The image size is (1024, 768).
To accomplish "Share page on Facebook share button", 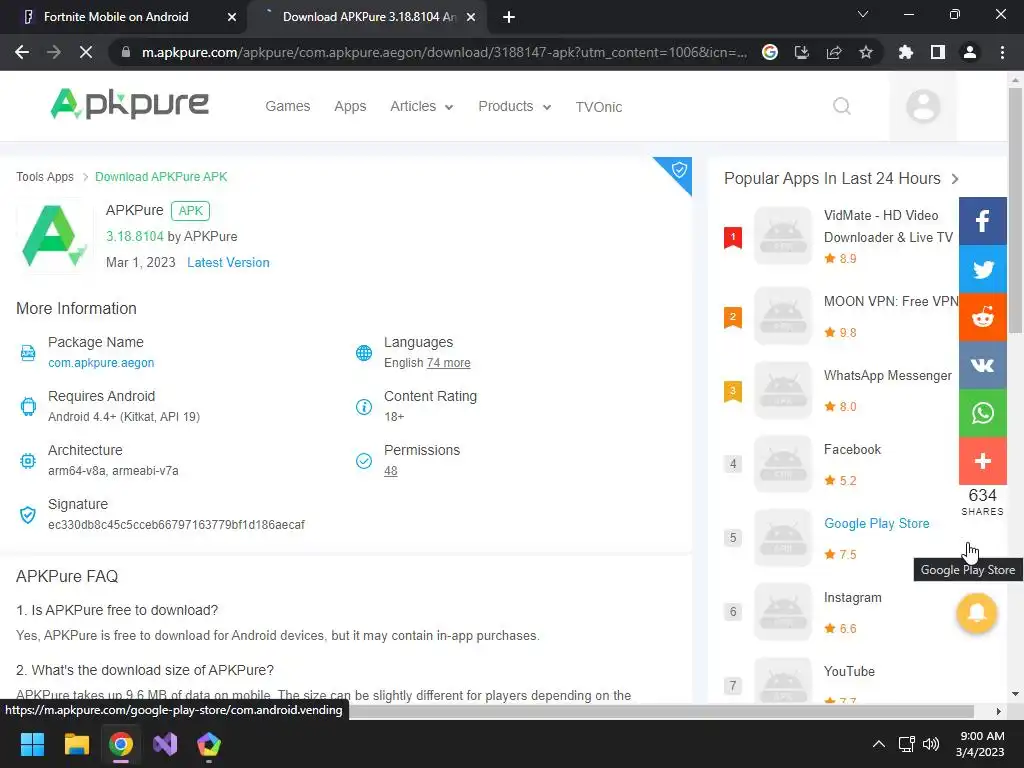I will (x=982, y=221).
